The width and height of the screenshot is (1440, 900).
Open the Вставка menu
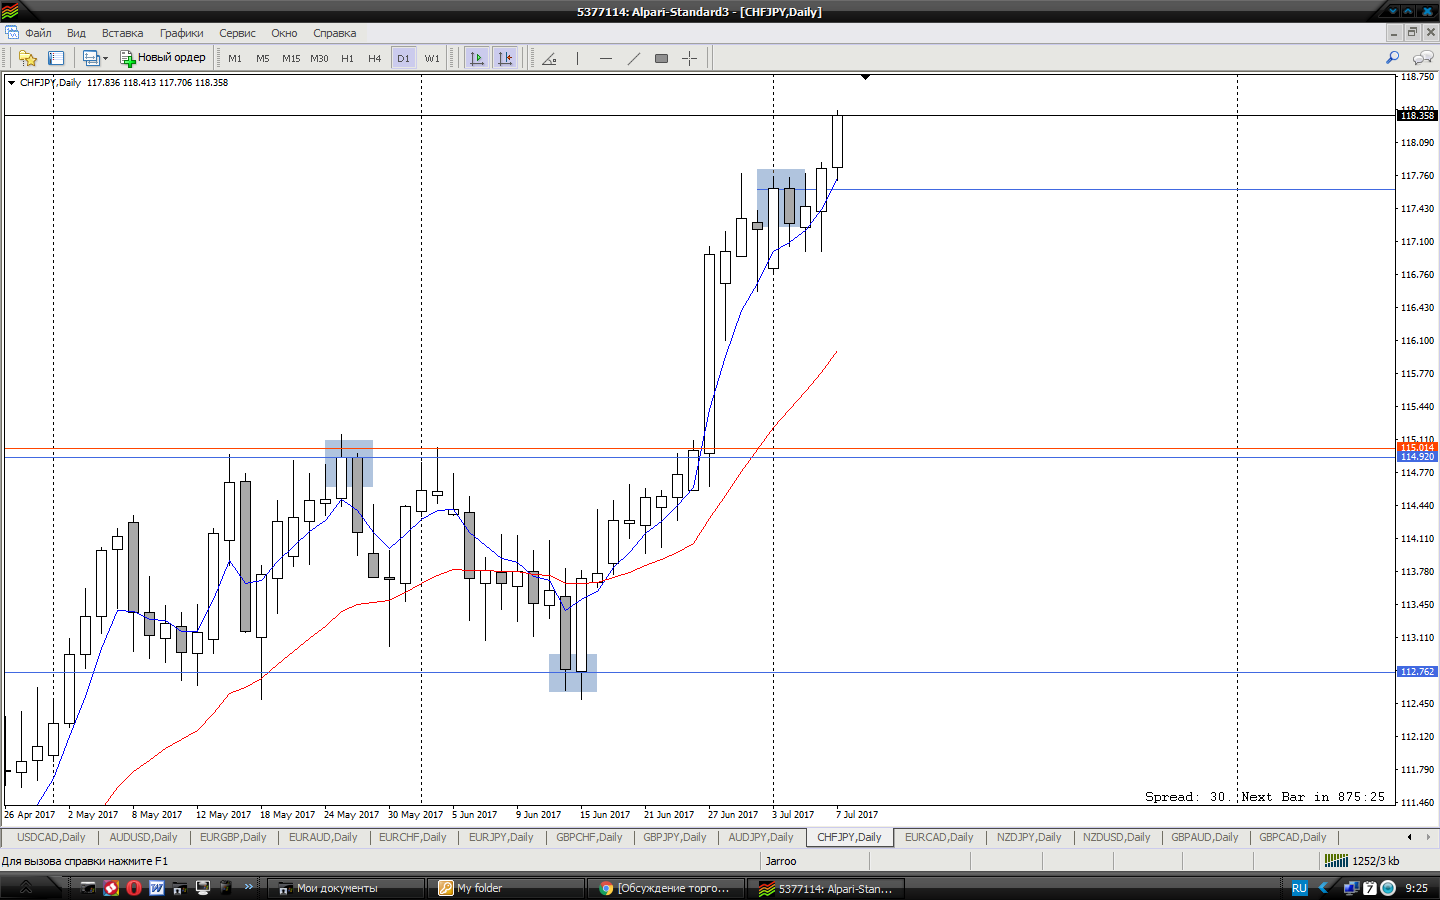[122, 33]
